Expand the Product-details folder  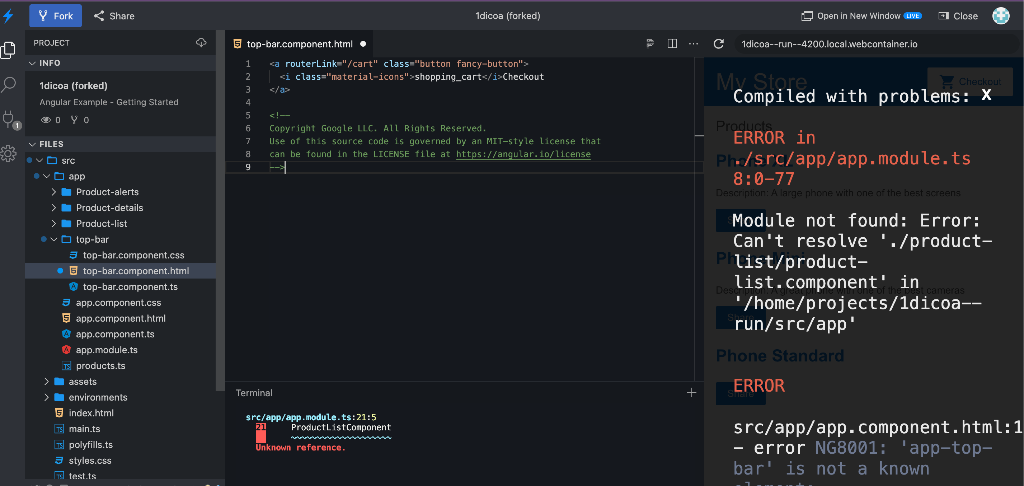tap(54, 208)
